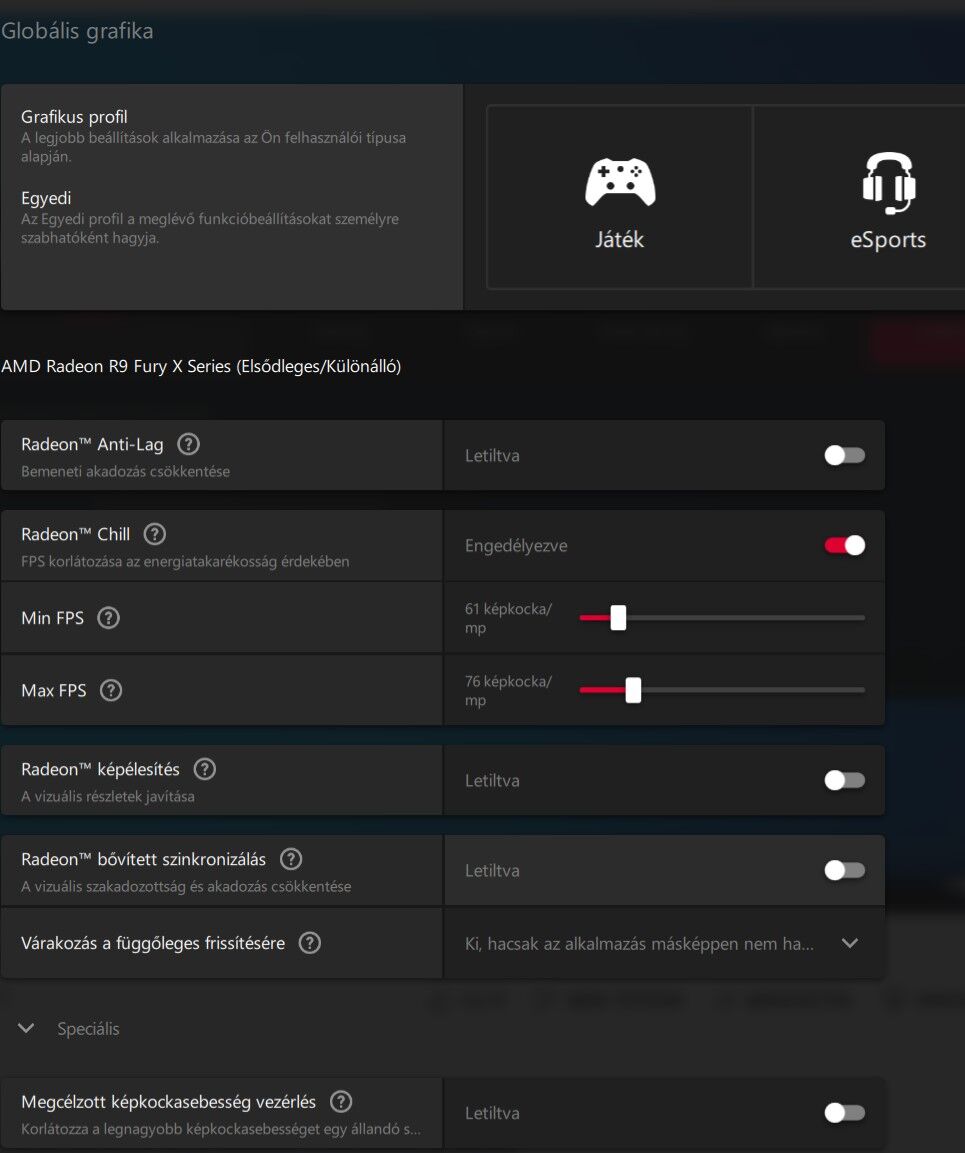
Task: Click the Engedélyezve status text
Action: (x=516, y=546)
